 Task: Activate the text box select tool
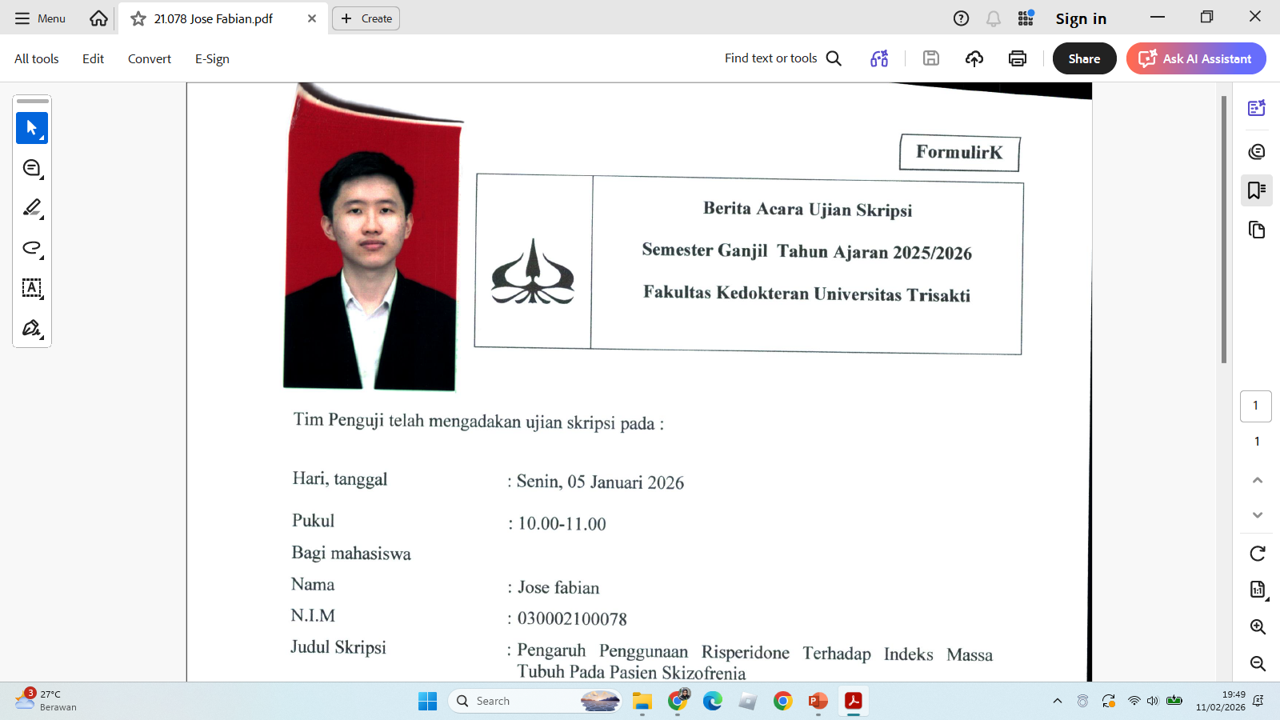pos(32,288)
